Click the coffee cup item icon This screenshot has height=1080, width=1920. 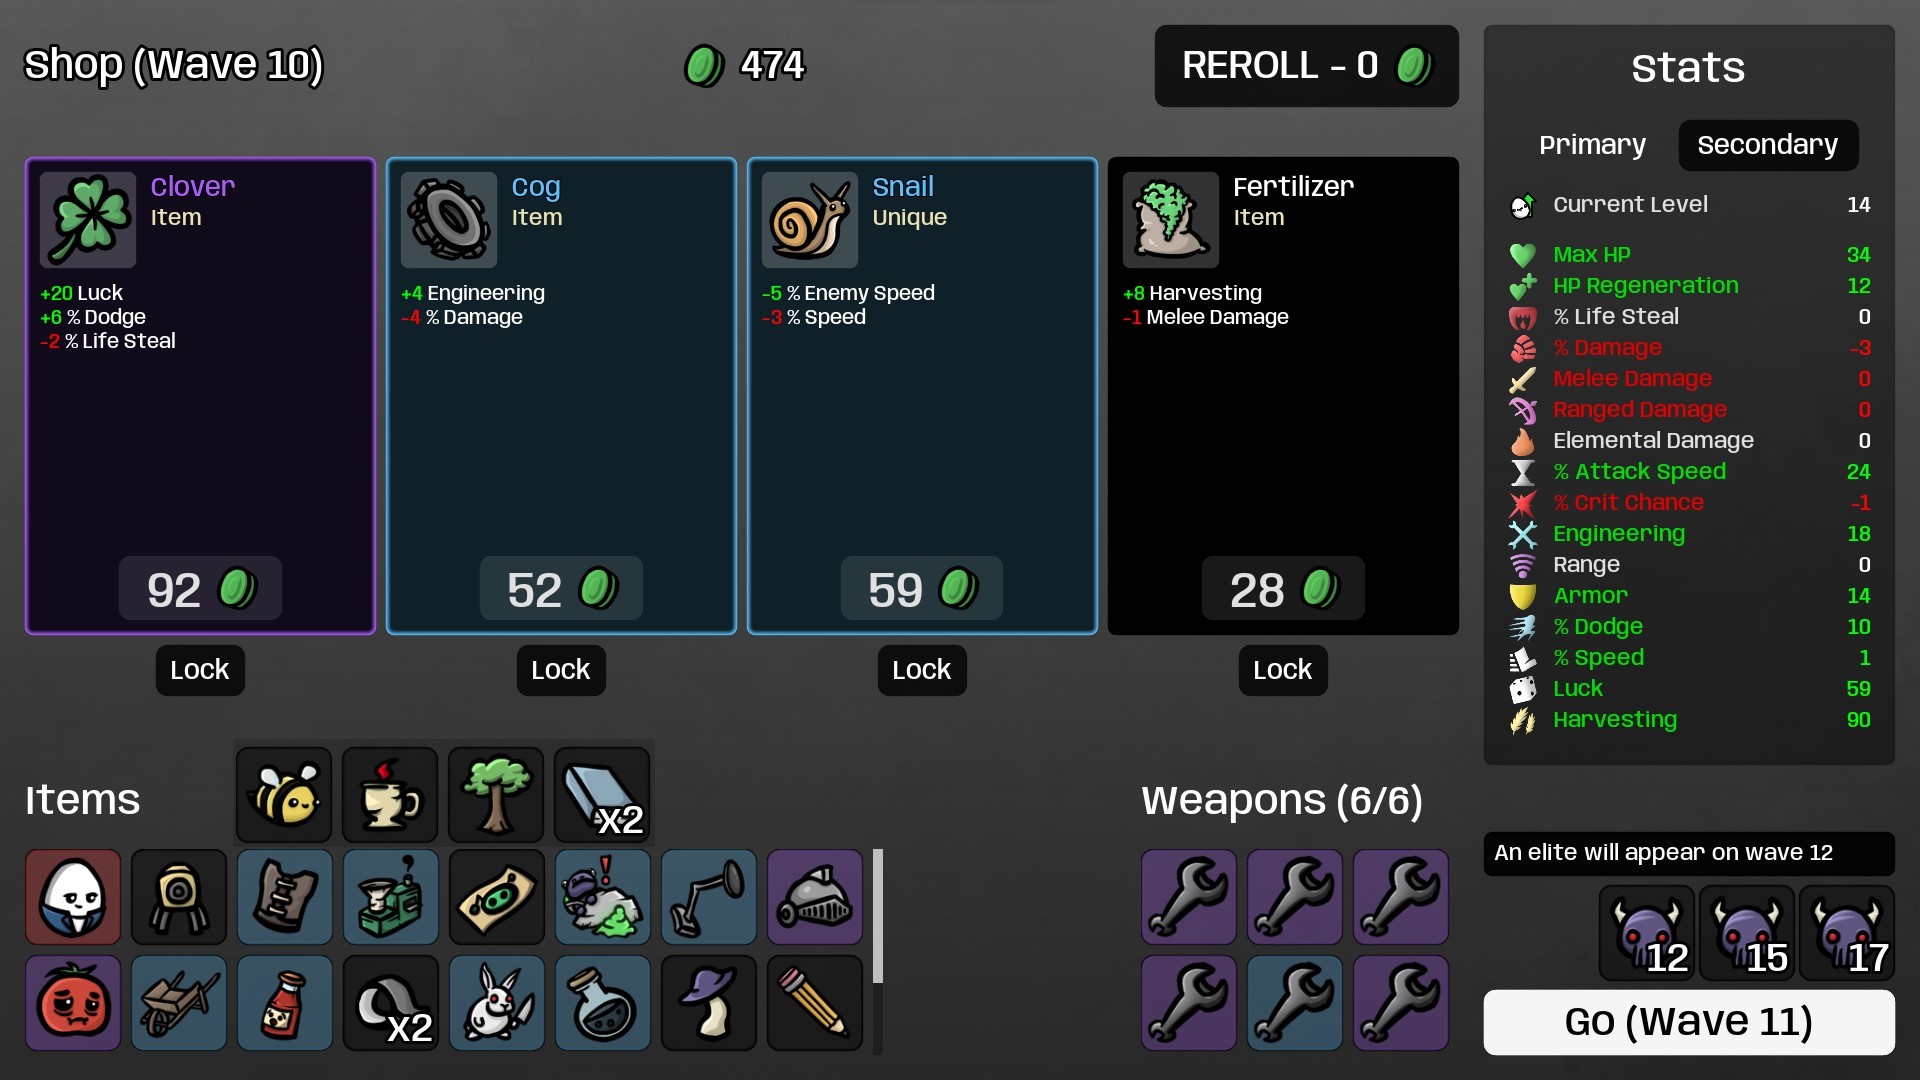click(390, 795)
